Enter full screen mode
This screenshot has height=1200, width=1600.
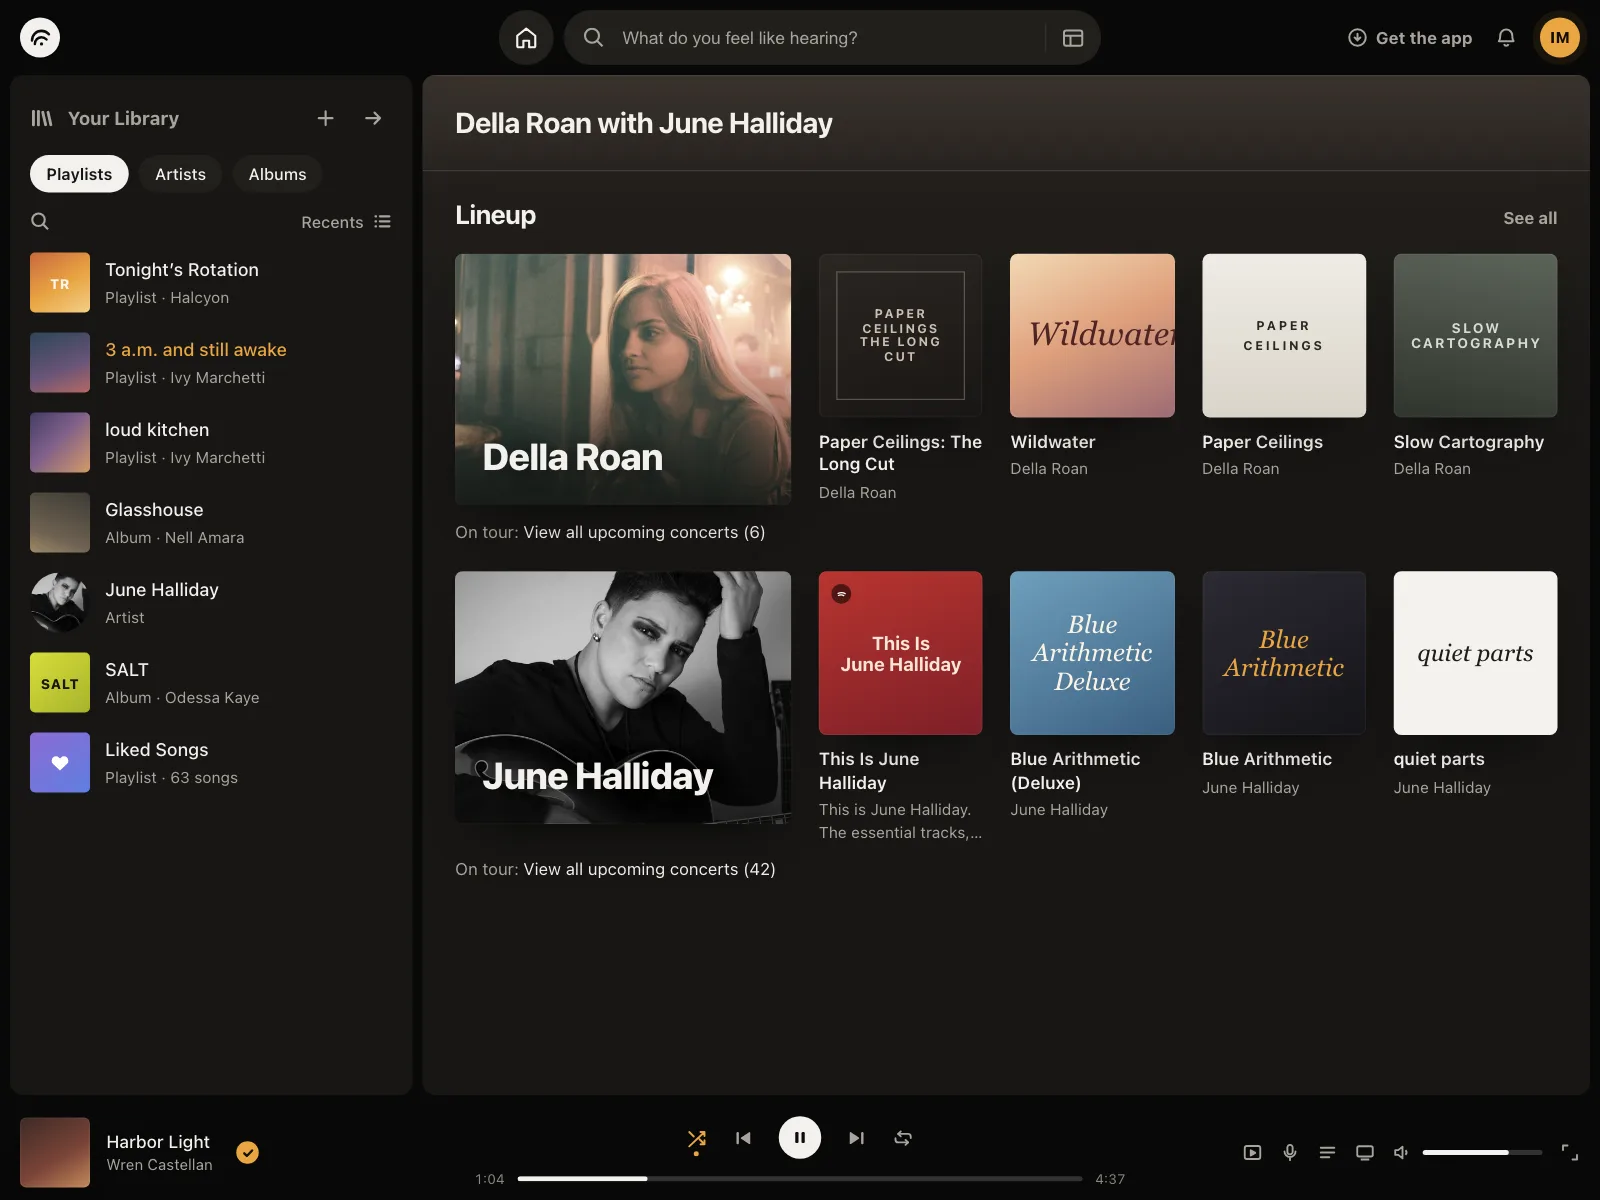tap(1570, 1152)
